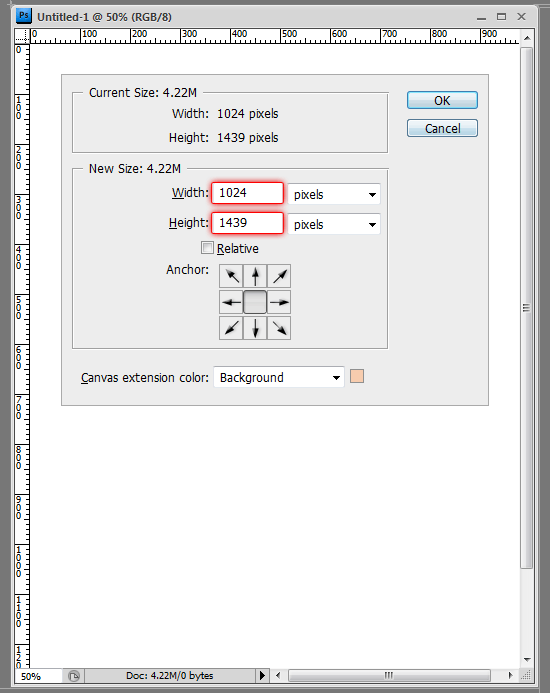This screenshot has height=693, width=550.
Task: Open the Height units pixels dropdown
Action: click(x=334, y=225)
